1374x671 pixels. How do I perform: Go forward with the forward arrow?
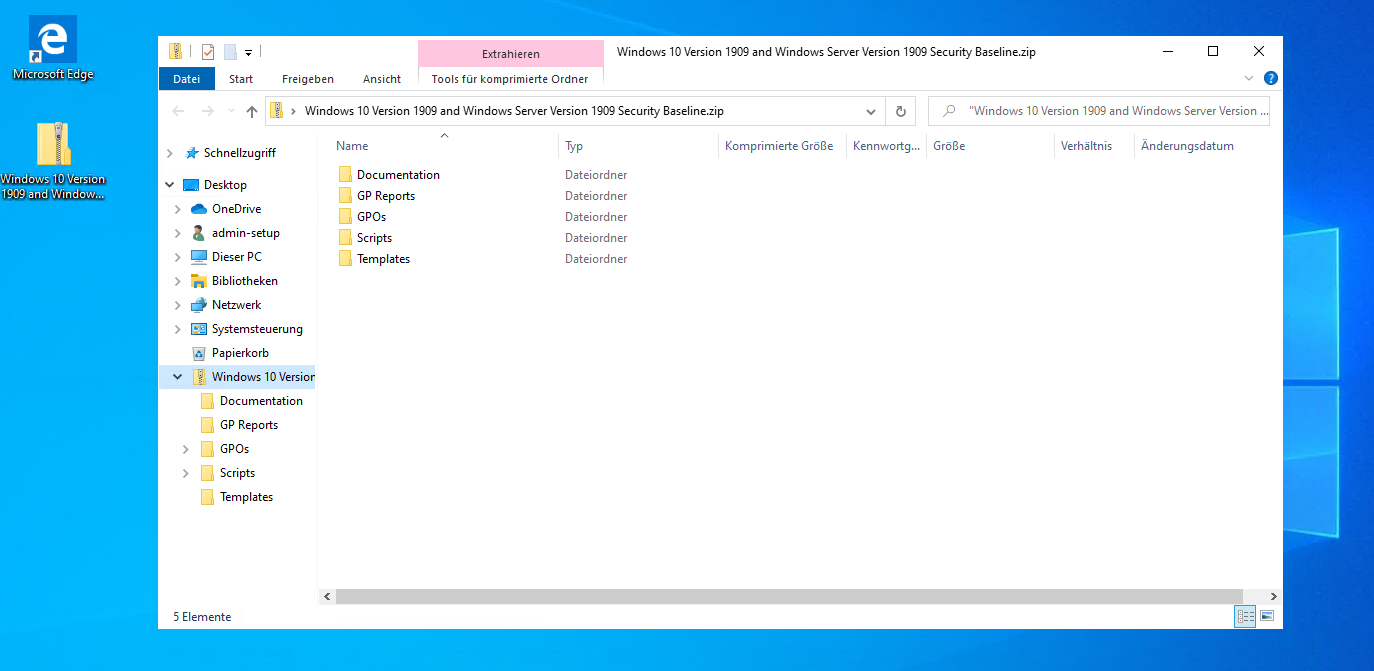207,111
